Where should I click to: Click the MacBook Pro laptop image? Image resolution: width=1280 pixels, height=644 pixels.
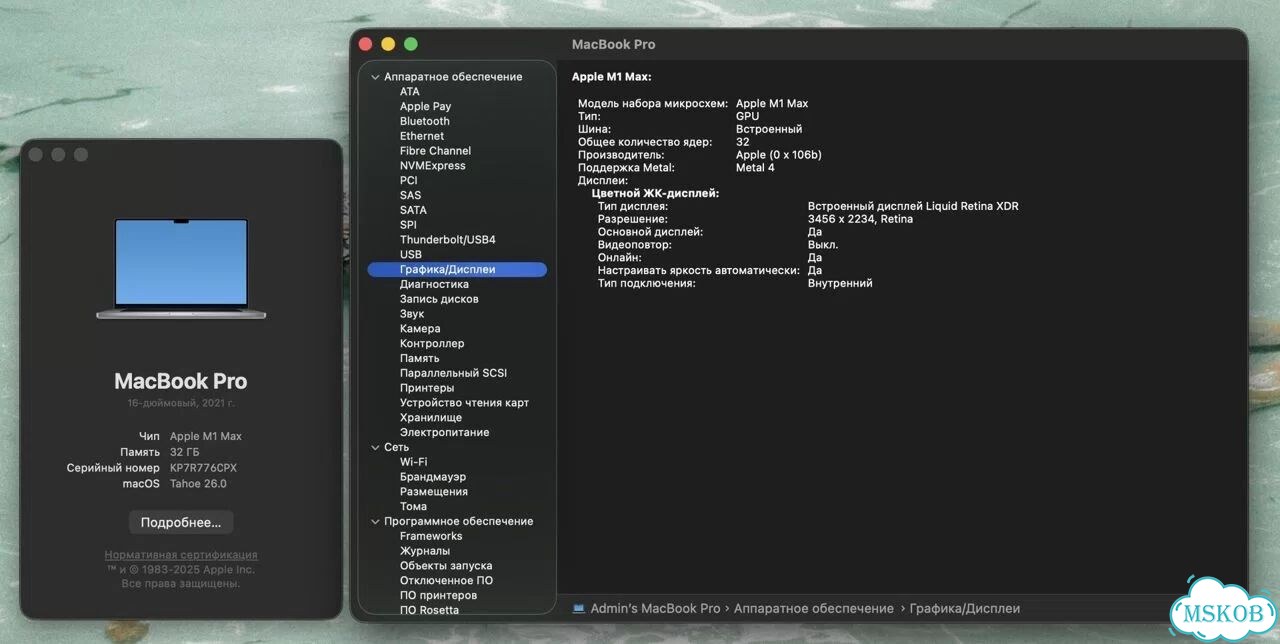[181, 268]
